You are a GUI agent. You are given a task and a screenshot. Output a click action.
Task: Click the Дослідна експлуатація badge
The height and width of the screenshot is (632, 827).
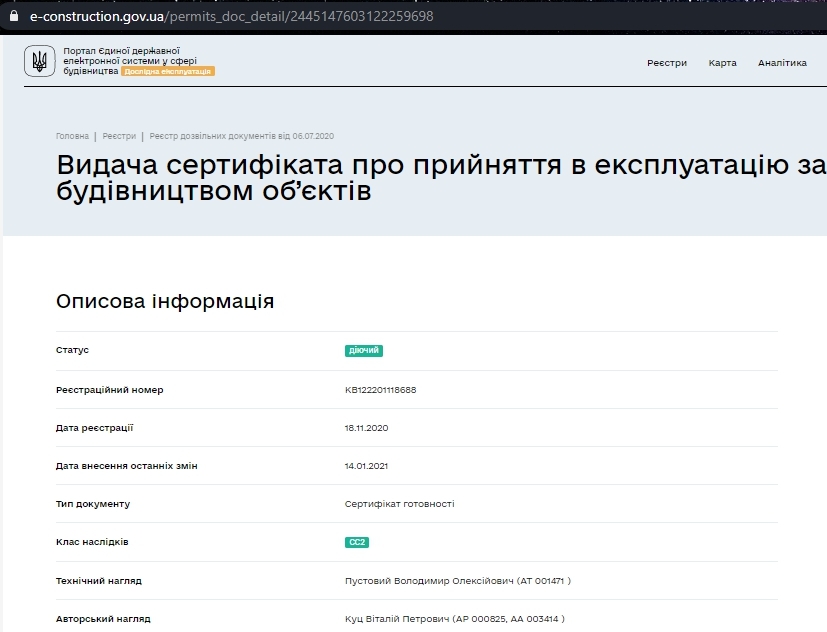click(x=168, y=71)
